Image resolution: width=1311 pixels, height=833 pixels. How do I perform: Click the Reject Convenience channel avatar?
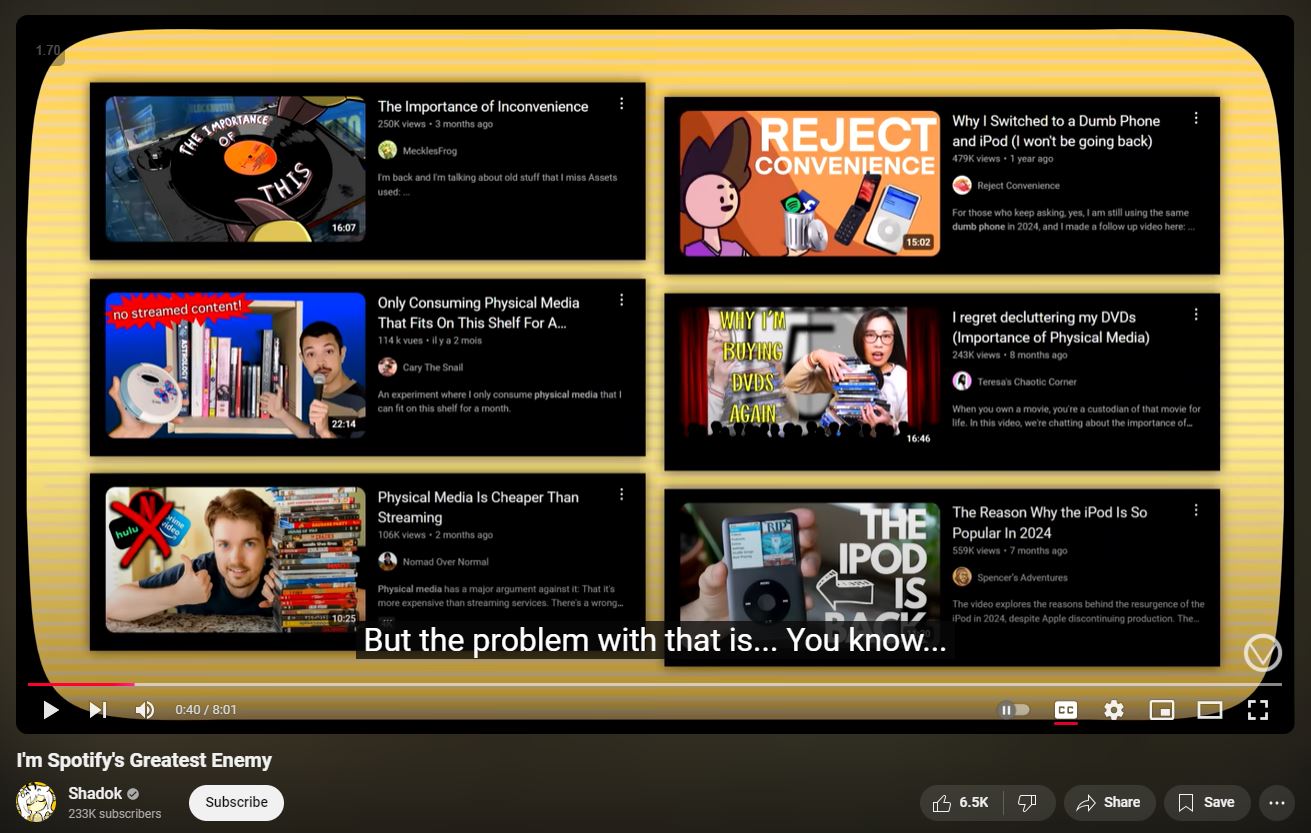(x=962, y=185)
